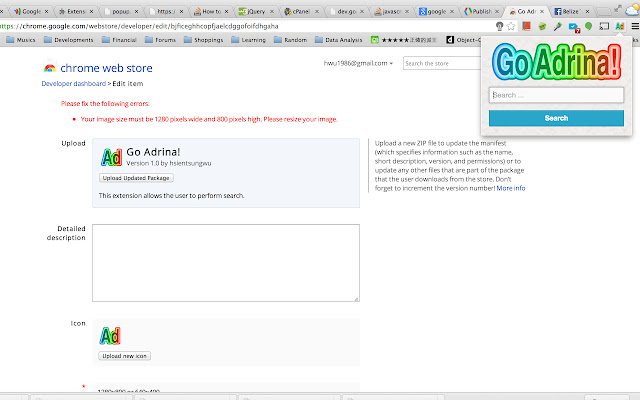
Task: Open the Learning bookmarks folder
Action: coord(249,40)
